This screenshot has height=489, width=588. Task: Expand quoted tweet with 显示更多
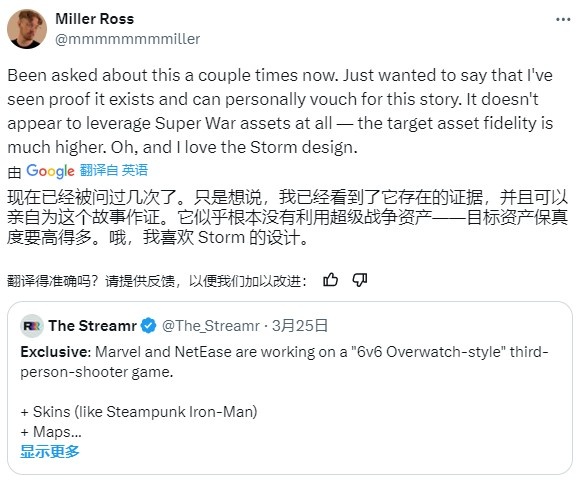pyautogui.click(x=50, y=452)
